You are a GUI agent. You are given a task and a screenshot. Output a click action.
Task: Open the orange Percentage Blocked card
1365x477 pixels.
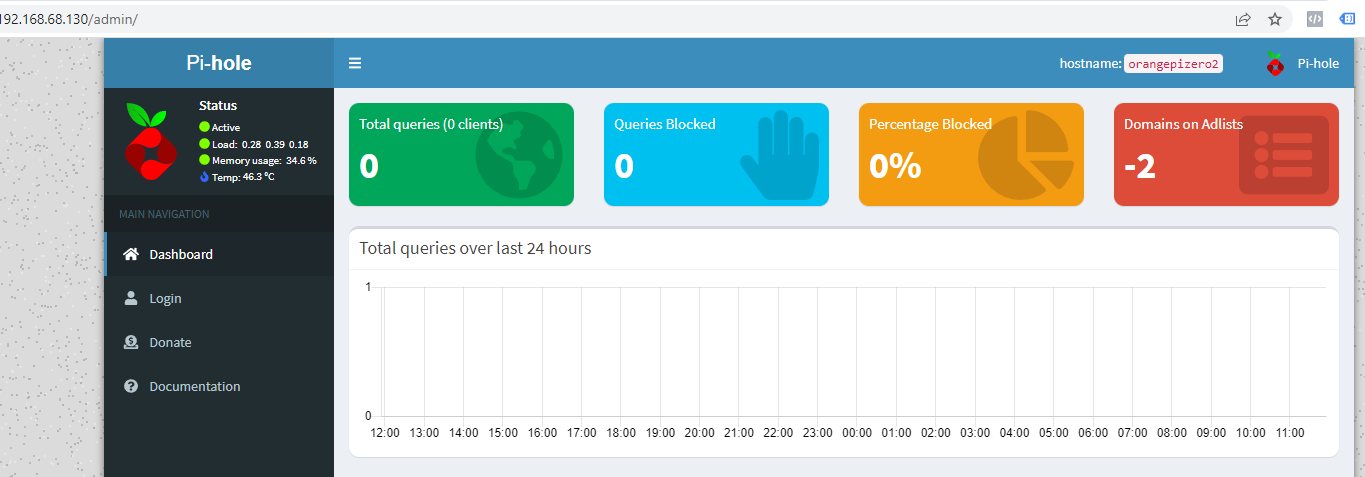(971, 154)
